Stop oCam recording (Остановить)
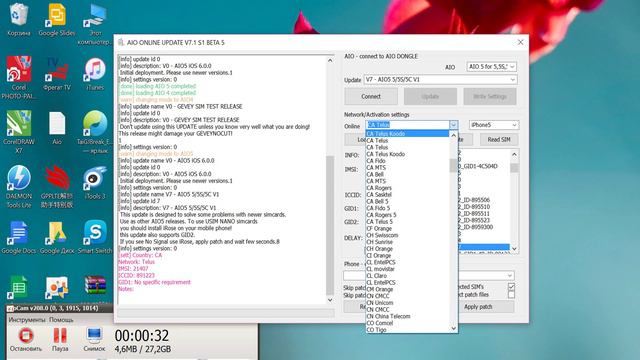This screenshot has height=360, width=640. coord(26,340)
